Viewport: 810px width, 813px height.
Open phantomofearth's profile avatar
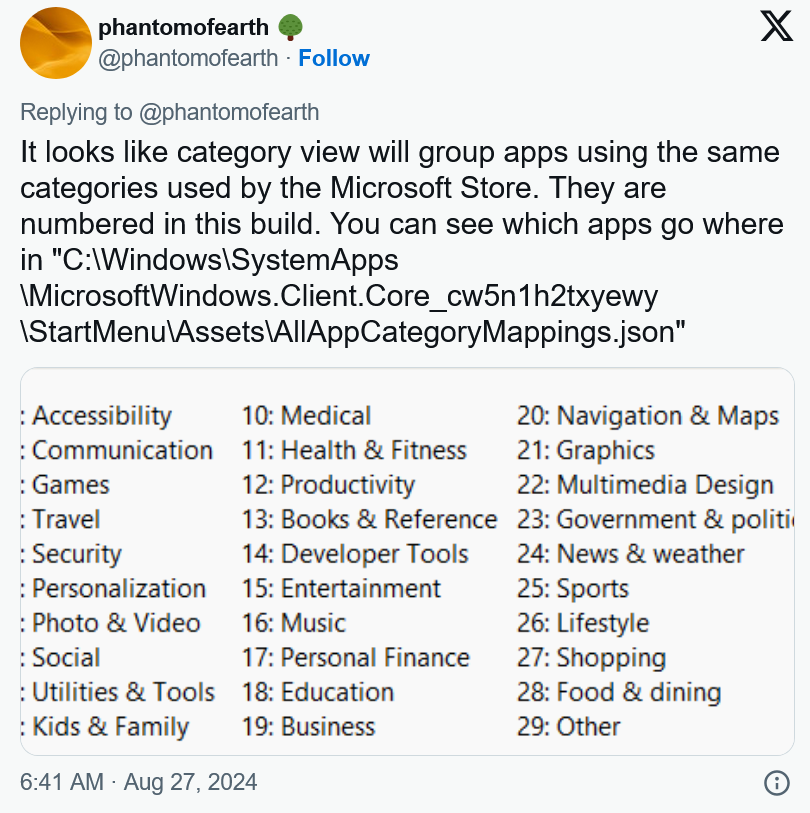pos(56,43)
